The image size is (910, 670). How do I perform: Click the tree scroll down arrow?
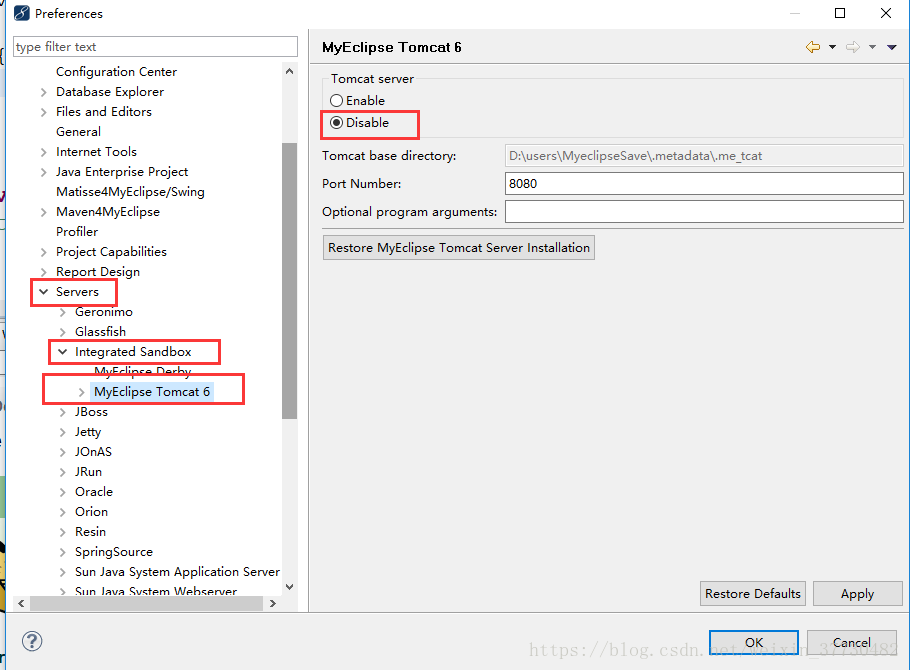290,587
